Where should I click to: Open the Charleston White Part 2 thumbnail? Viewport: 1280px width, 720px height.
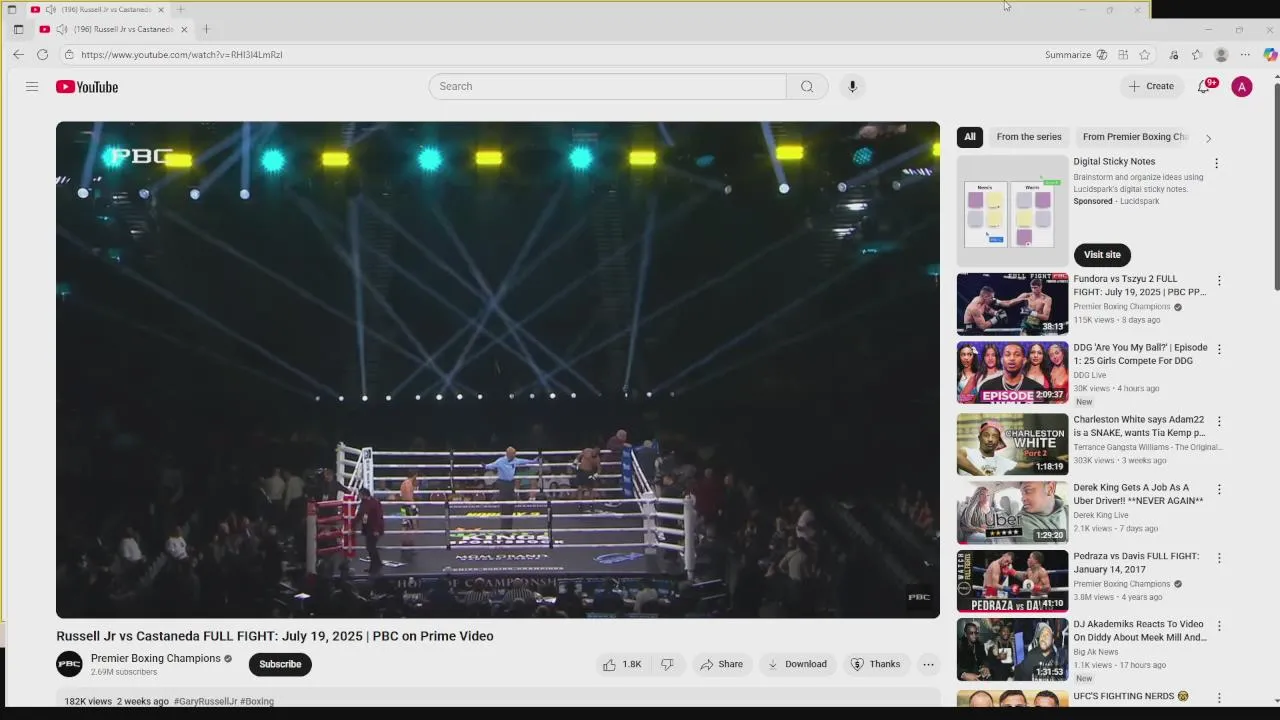tap(1012, 444)
